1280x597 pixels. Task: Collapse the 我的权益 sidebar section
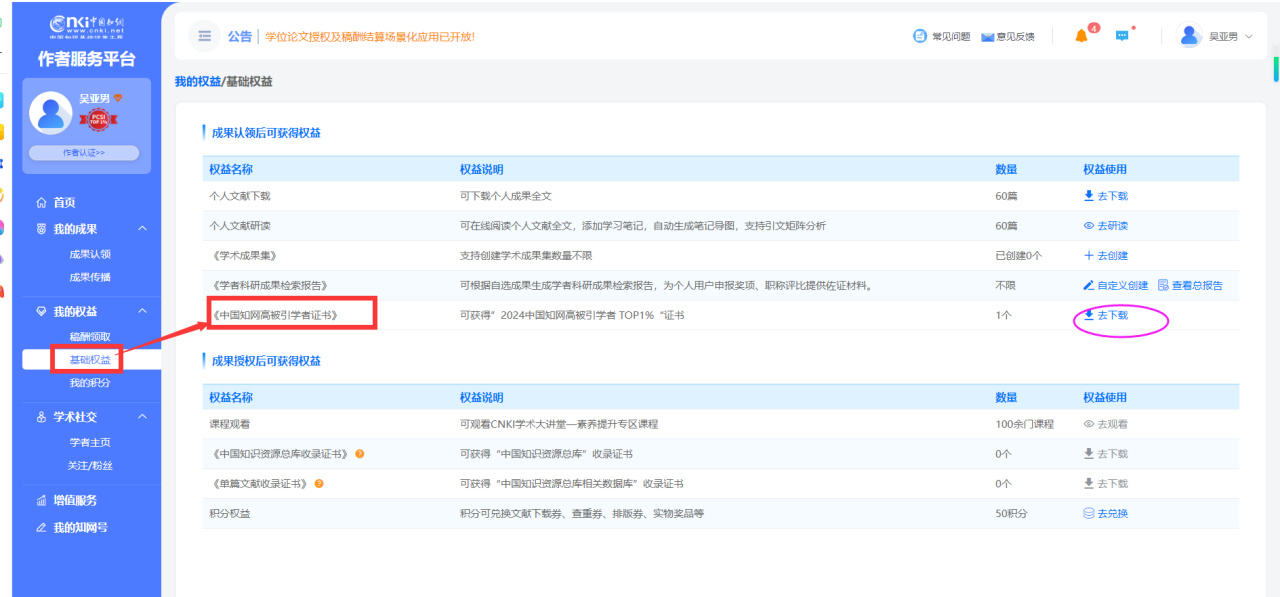pyautogui.click(x=142, y=312)
